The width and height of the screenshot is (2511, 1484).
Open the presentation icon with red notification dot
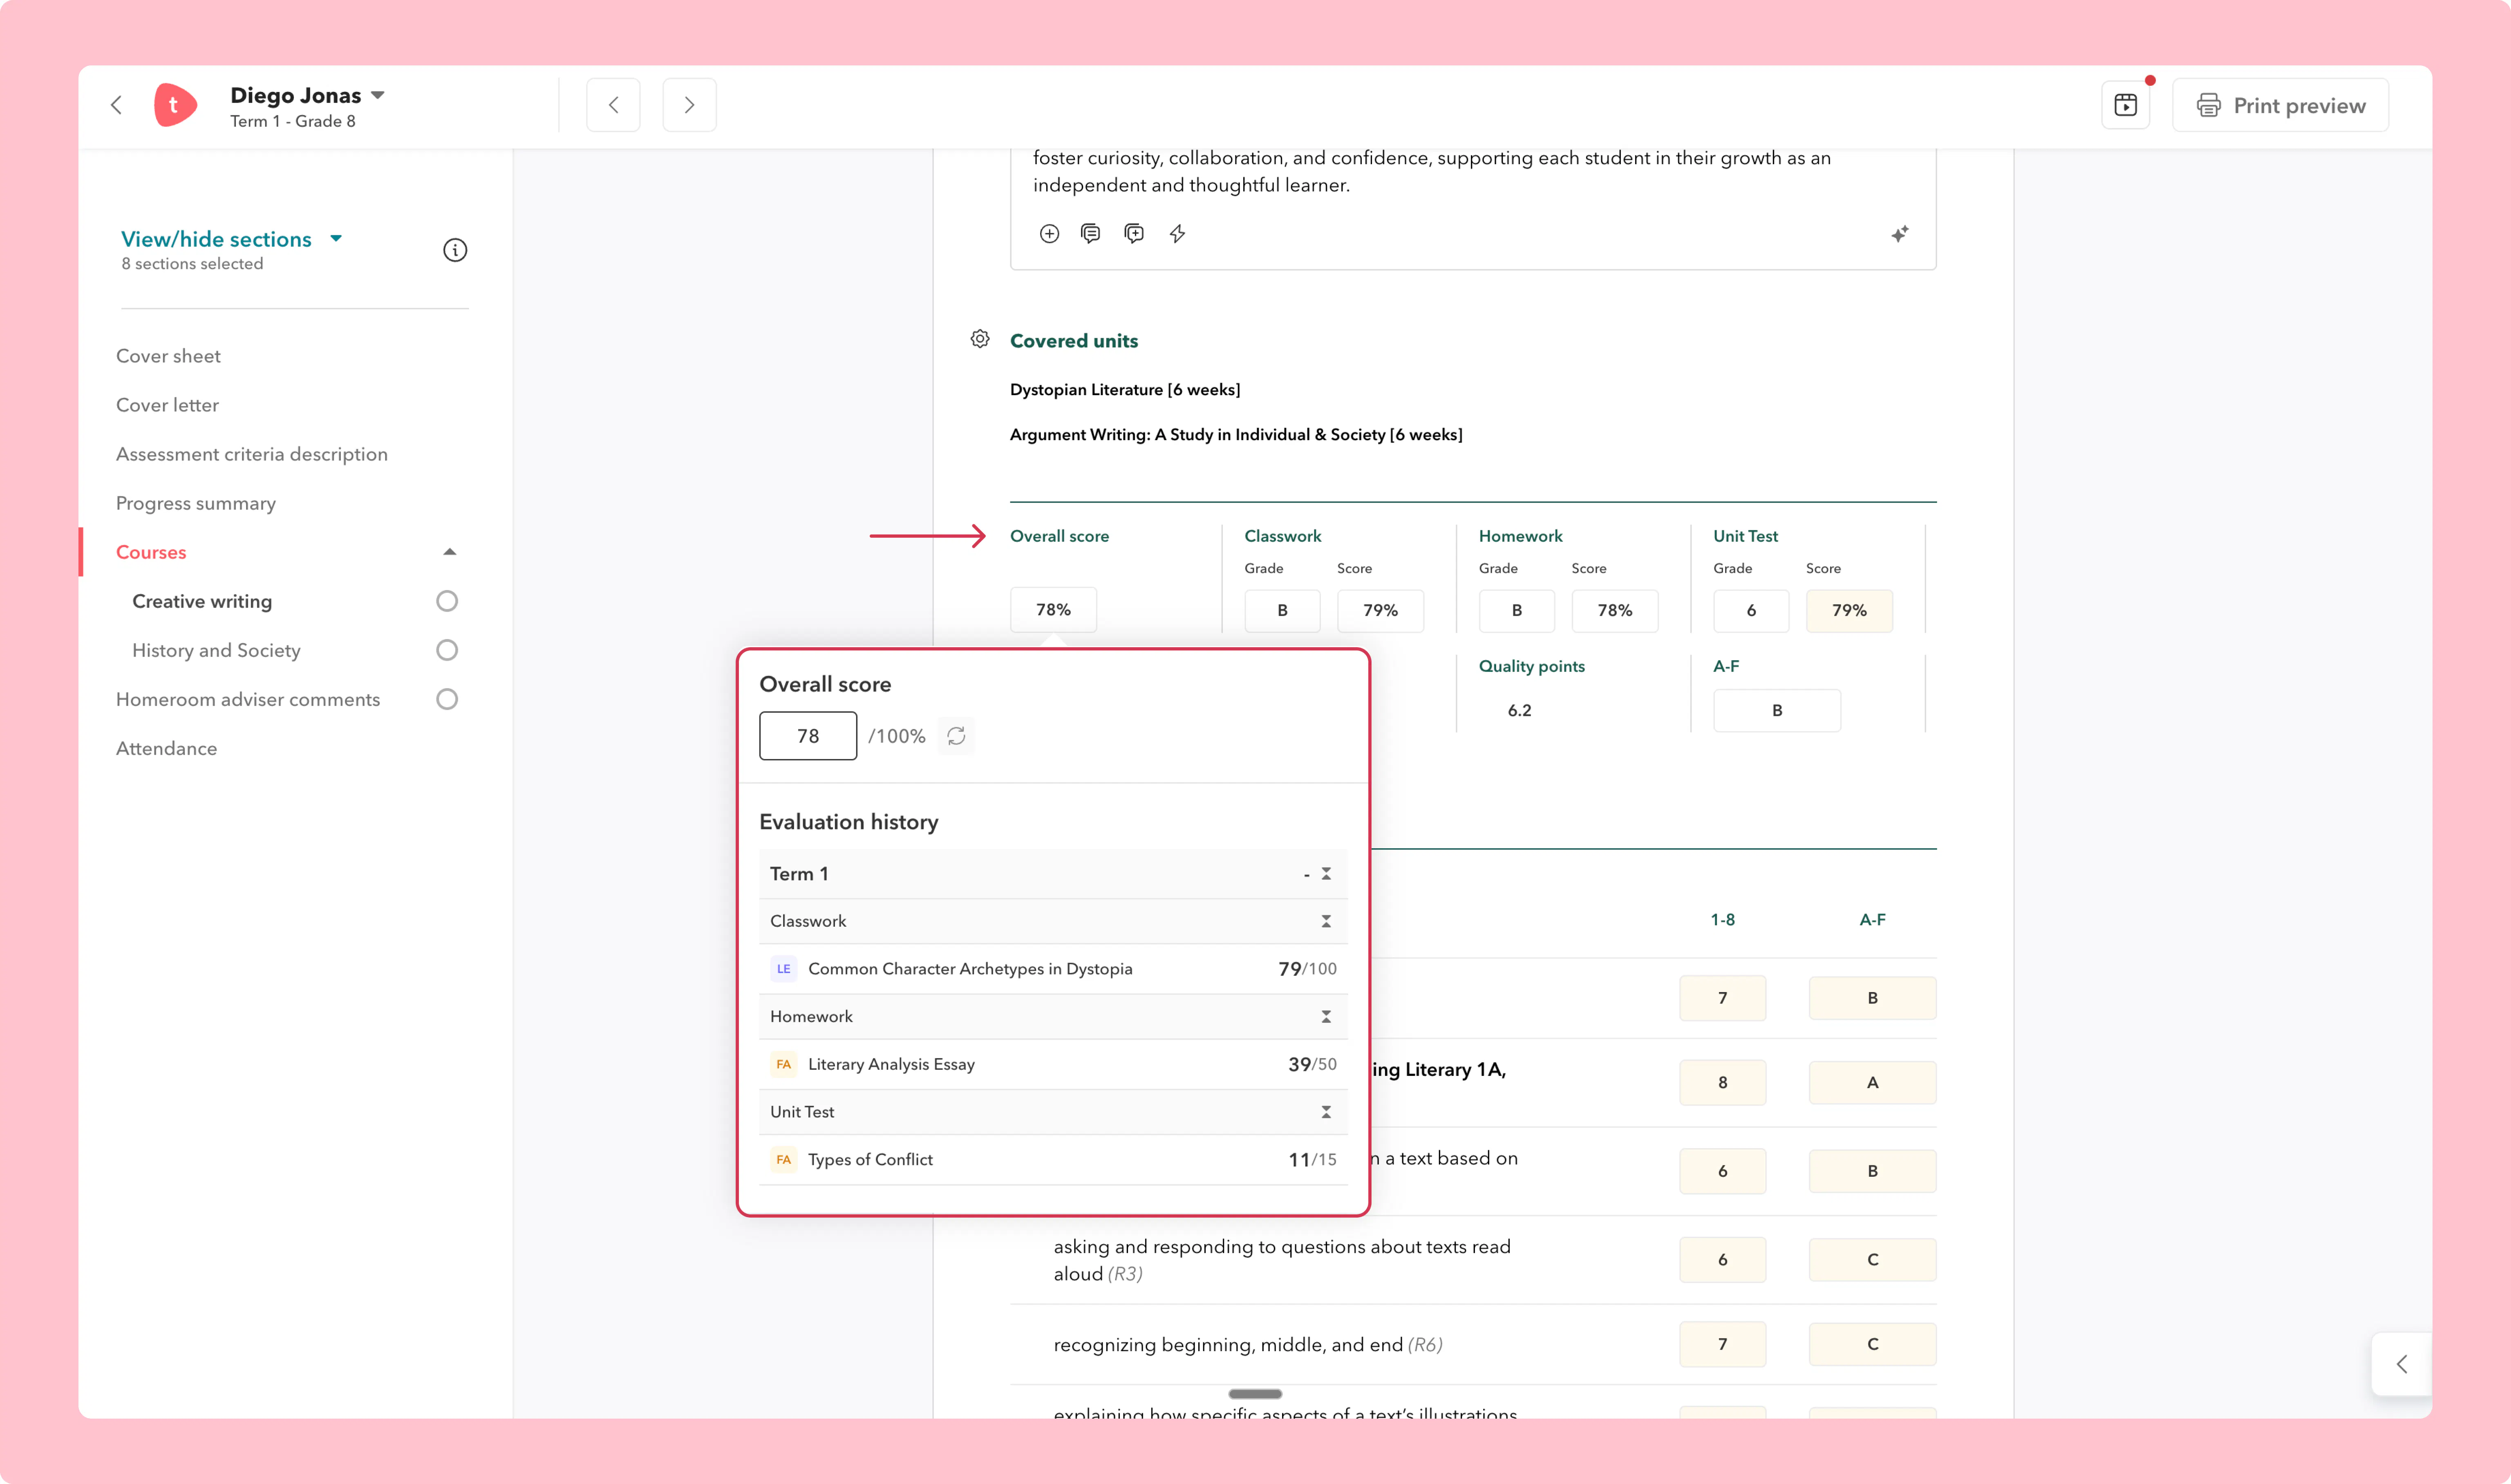click(x=2126, y=105)
